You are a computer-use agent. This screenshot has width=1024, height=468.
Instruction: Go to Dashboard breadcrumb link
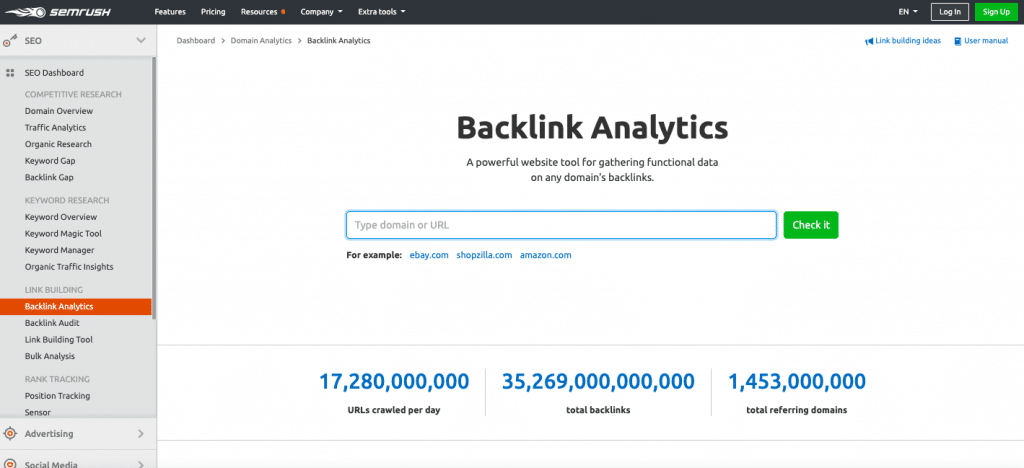(x=195, y=40)
